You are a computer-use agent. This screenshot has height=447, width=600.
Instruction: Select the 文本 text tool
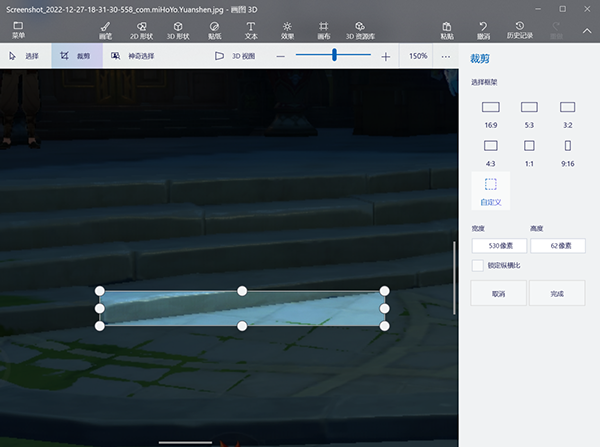(x=250, y=29)
